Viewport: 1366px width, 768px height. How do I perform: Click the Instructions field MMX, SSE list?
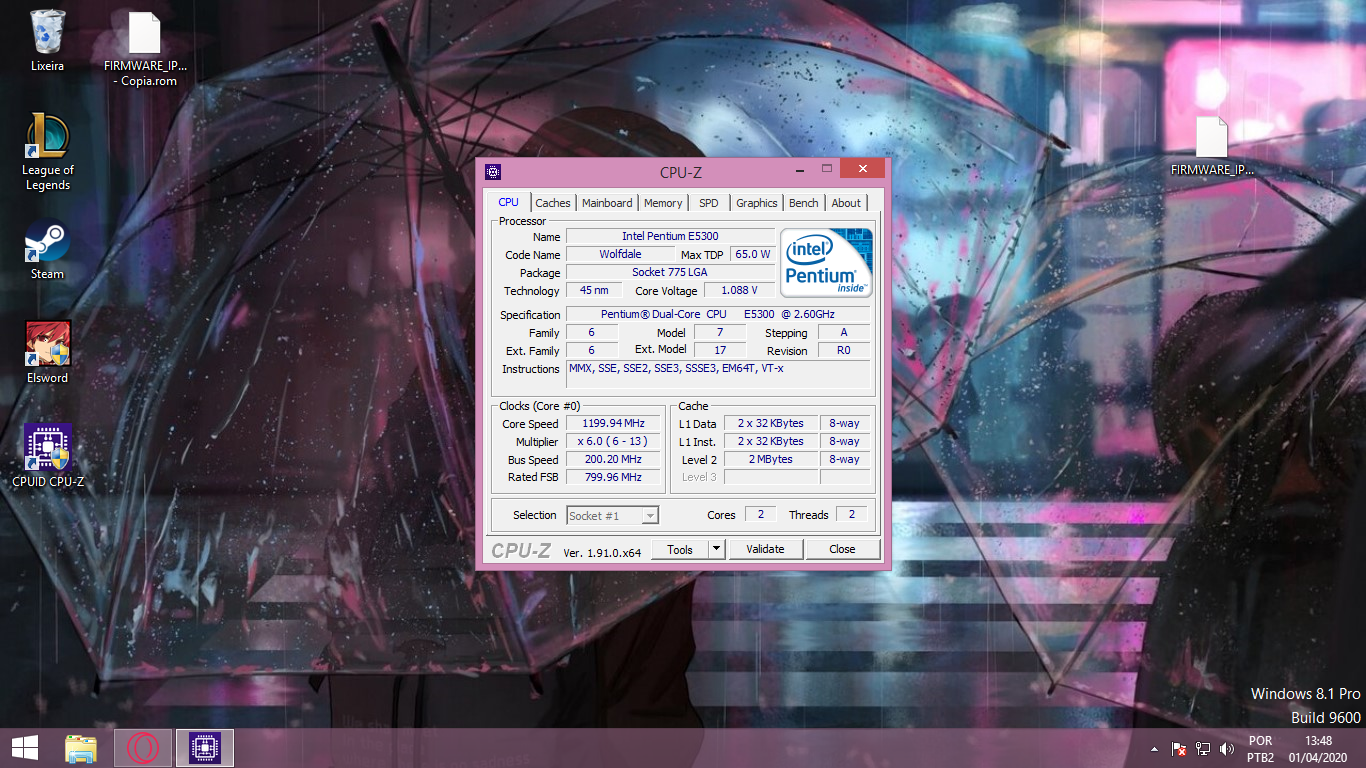coord(718,375)
